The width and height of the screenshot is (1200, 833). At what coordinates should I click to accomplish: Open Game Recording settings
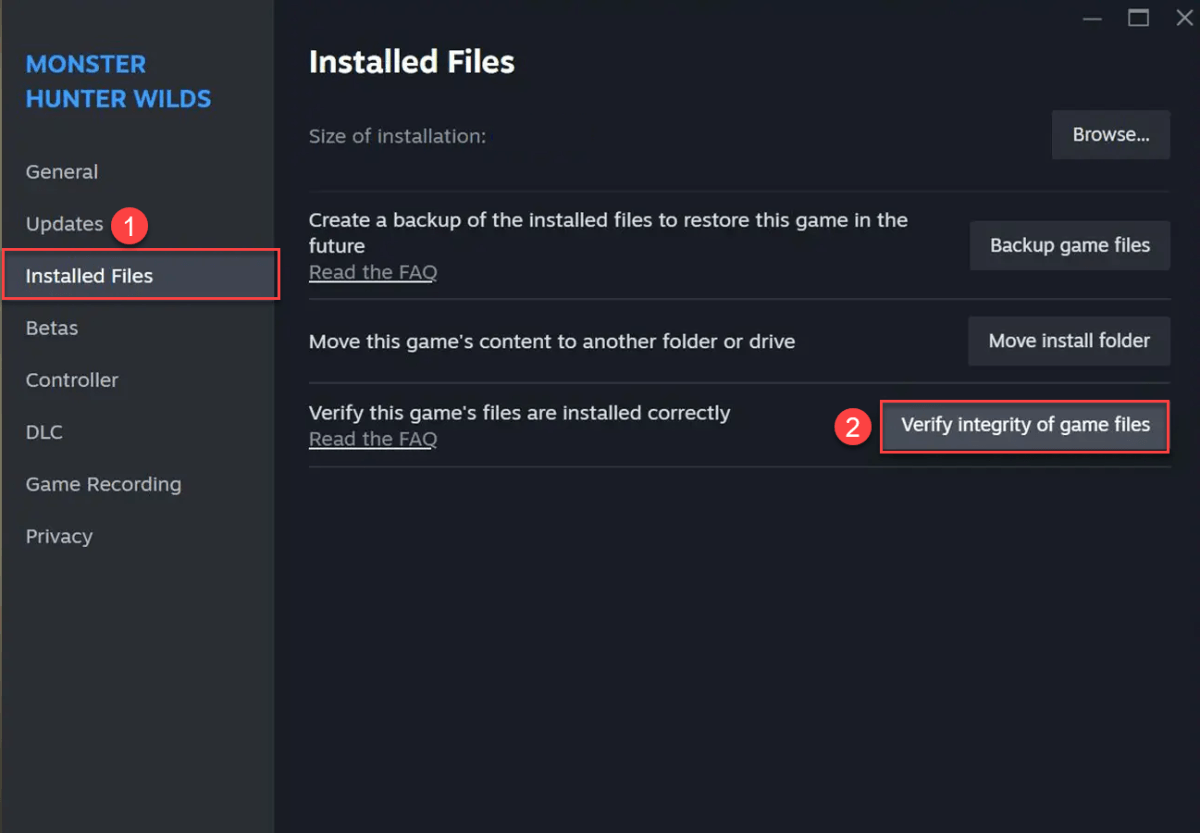[x=103, y=483]
